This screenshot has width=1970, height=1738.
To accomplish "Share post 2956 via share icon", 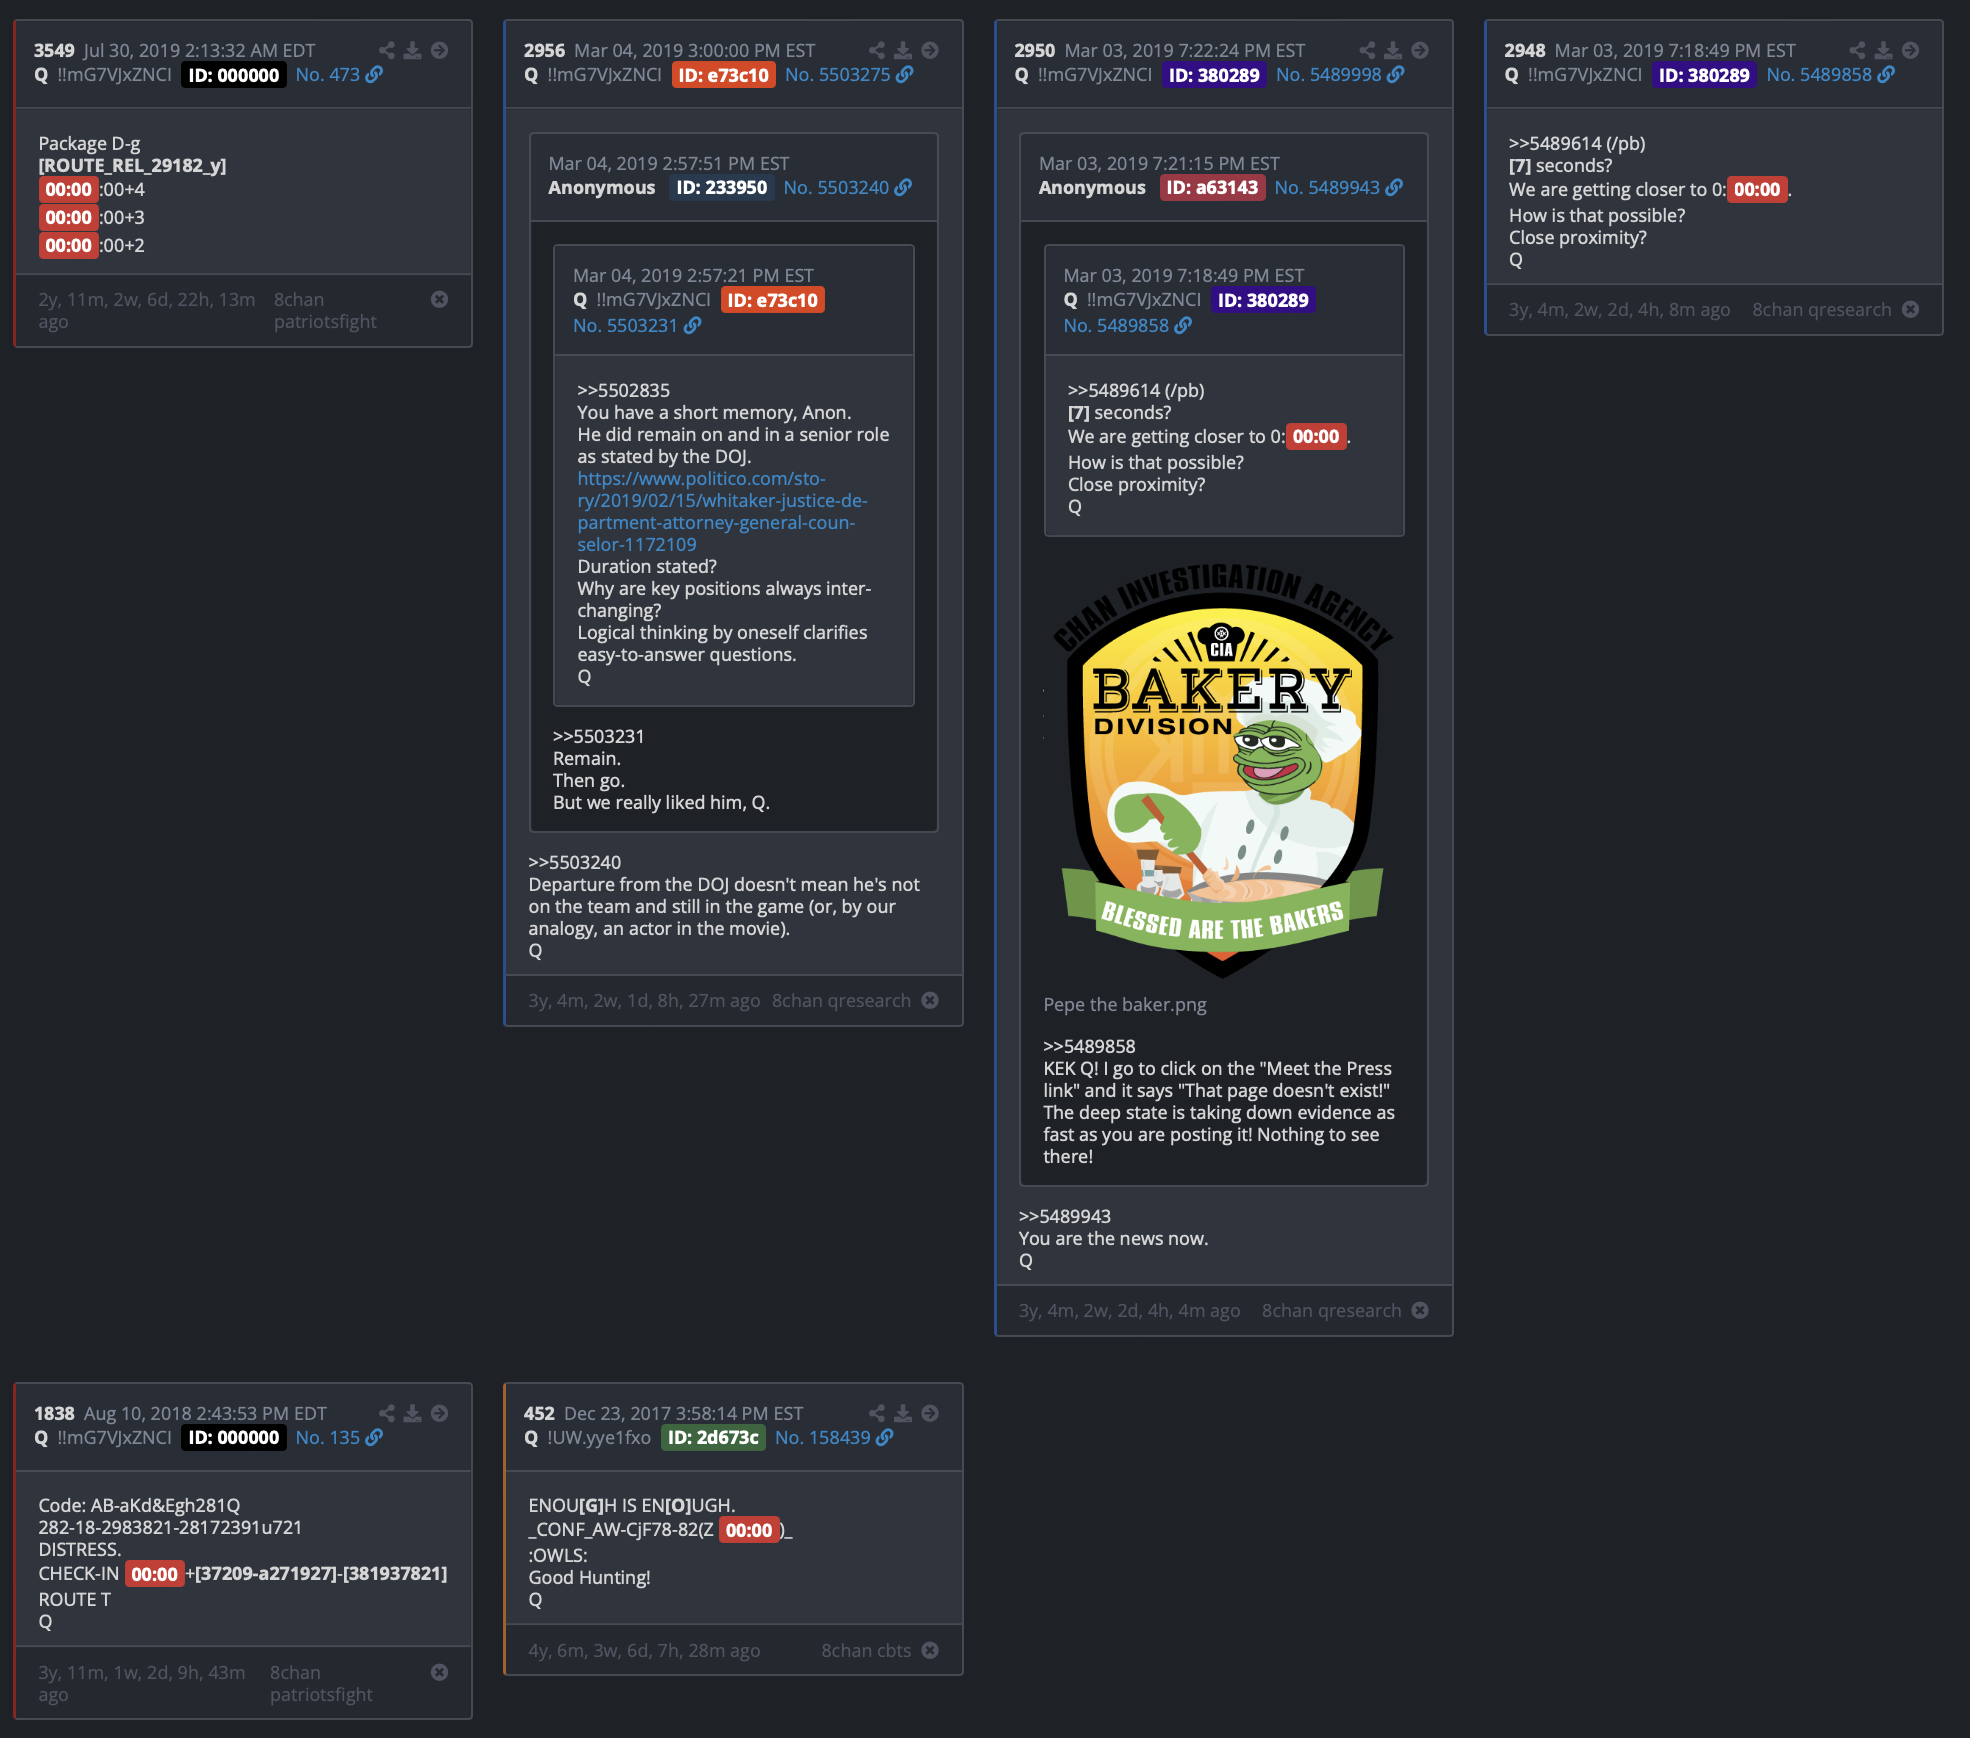I will (x=877, y=50).
